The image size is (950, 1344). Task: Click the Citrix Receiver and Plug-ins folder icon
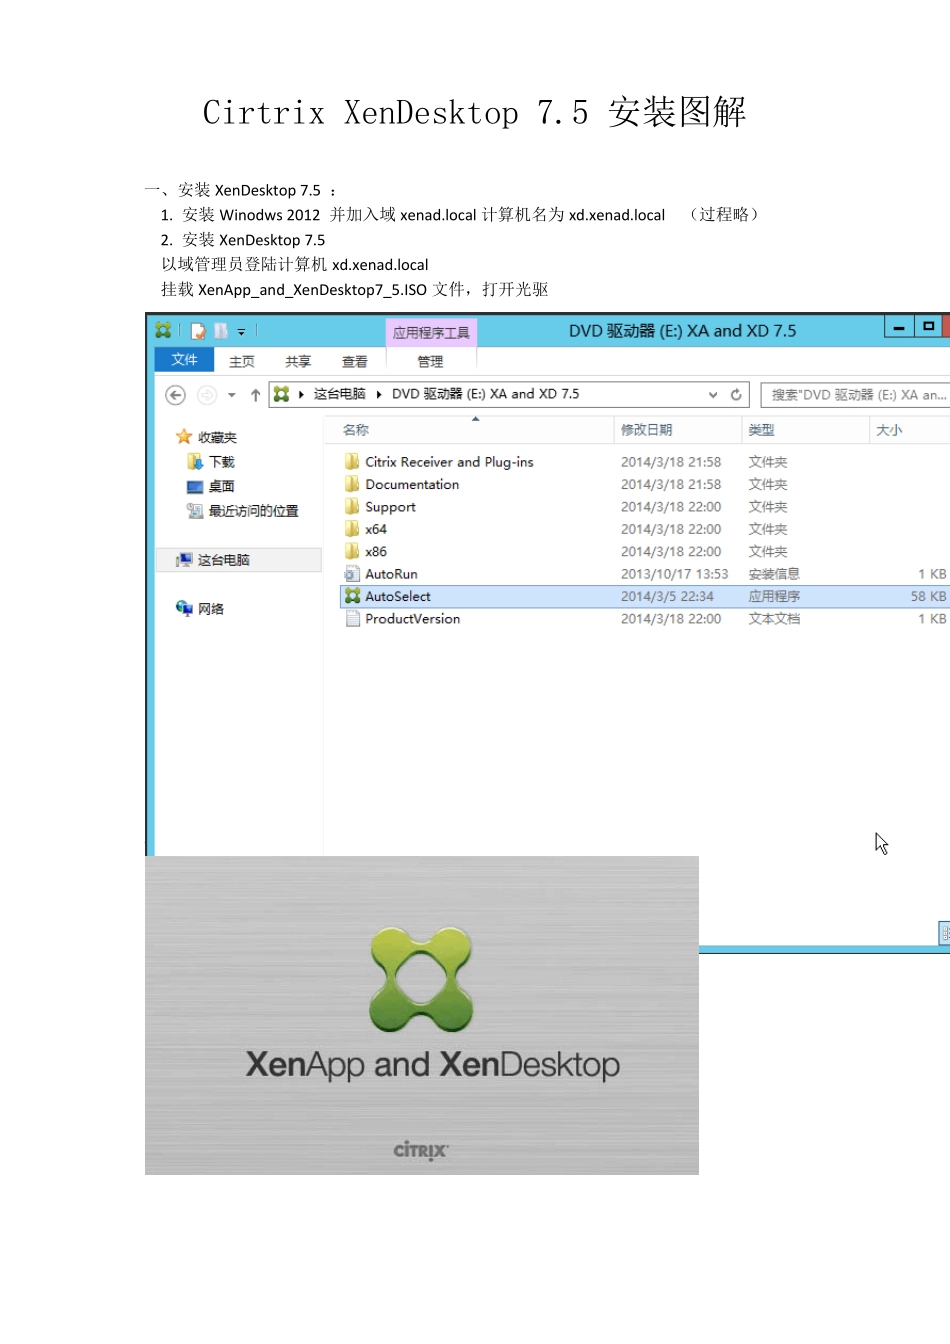point(352,462)
